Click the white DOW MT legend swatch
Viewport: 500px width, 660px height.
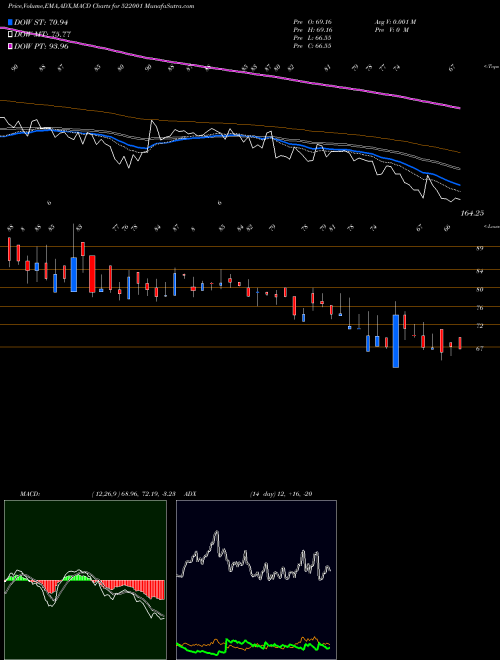10,35
